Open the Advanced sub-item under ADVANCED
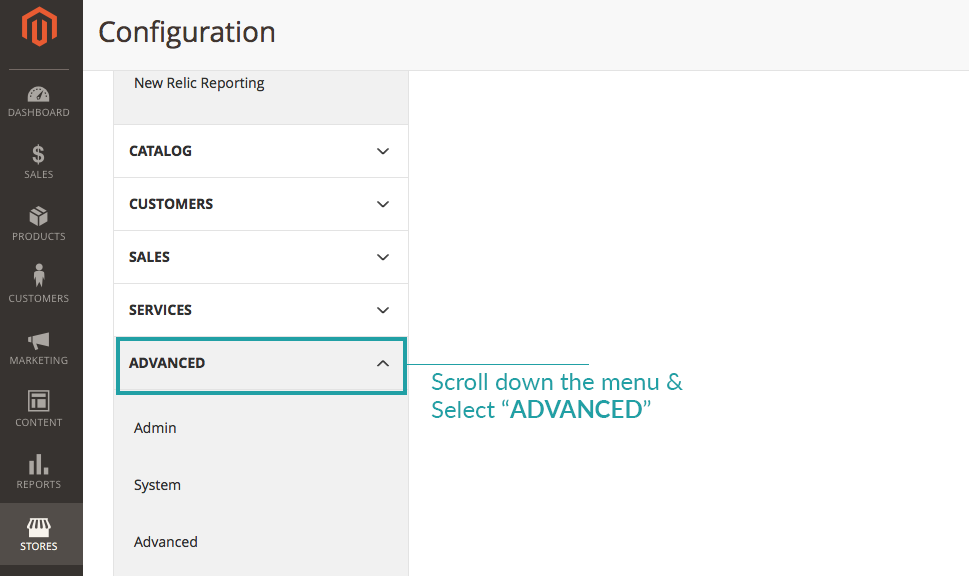This screenshot has height=576, width=969. [x=166, y=542]
